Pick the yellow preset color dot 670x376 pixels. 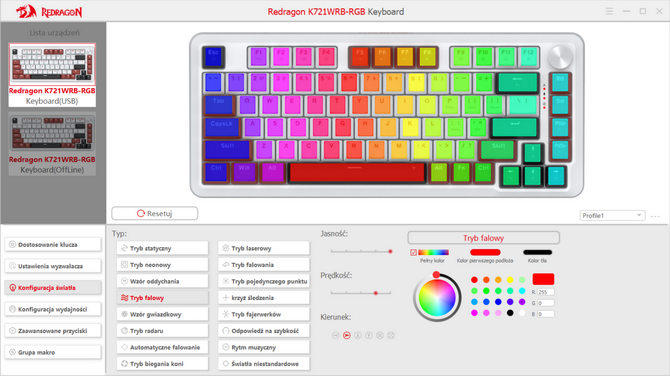(x=510, y=280)
